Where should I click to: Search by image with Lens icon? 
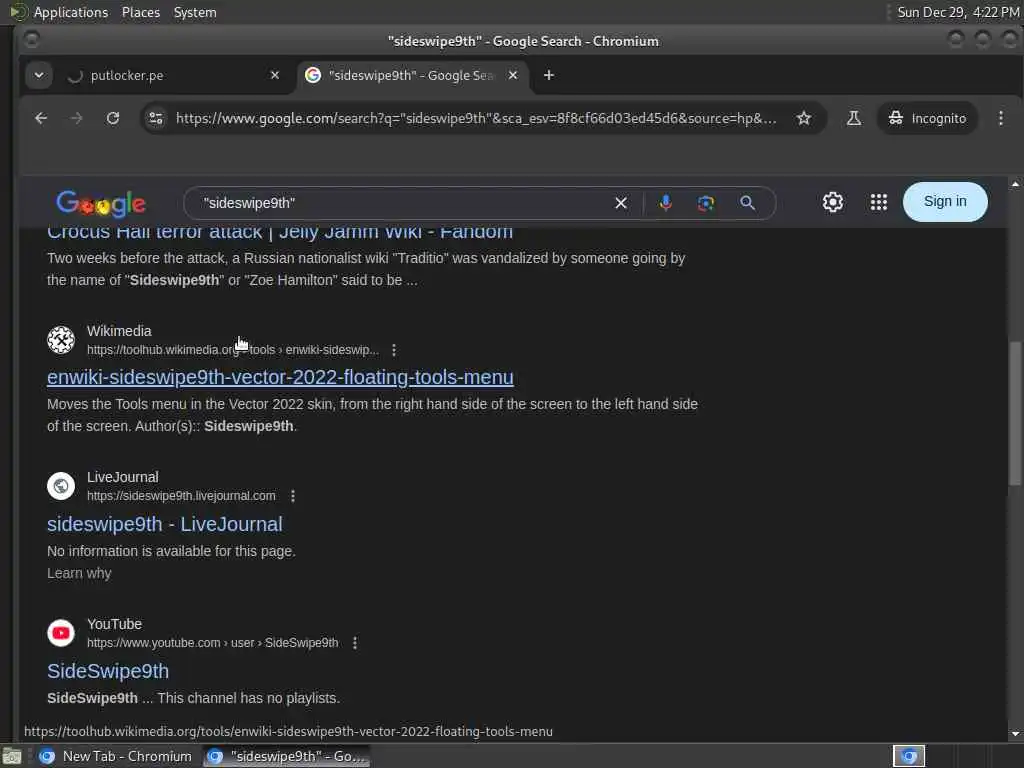[x=705, y=203]
